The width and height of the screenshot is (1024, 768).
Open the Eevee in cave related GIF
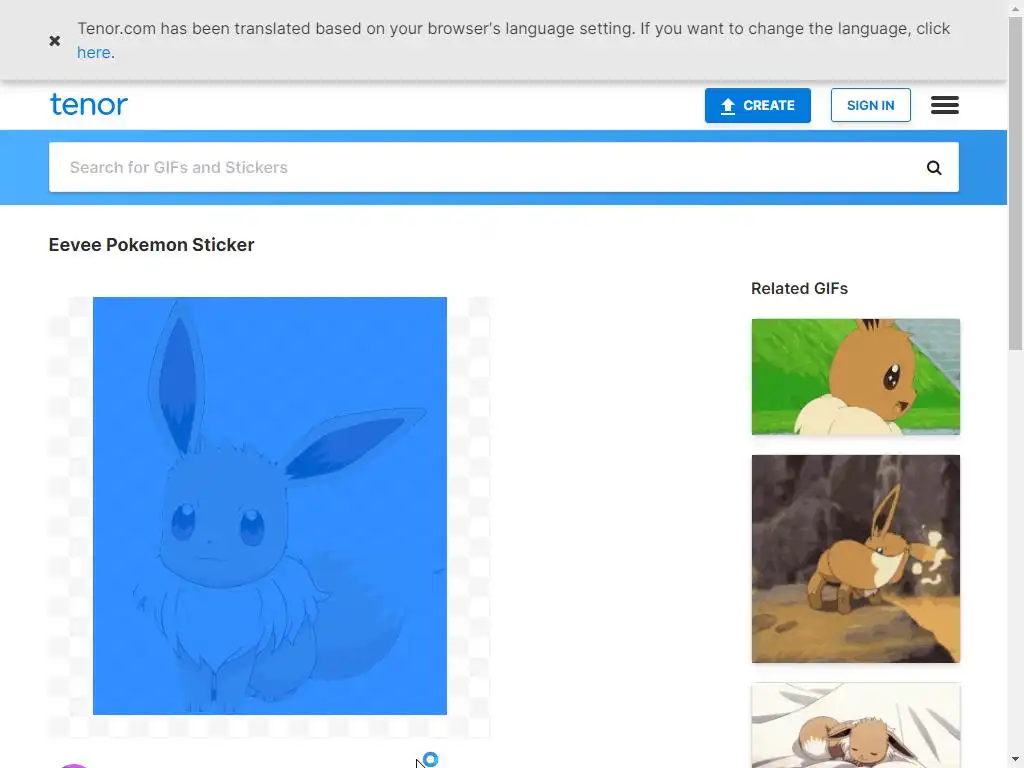(x=856, y=559)
